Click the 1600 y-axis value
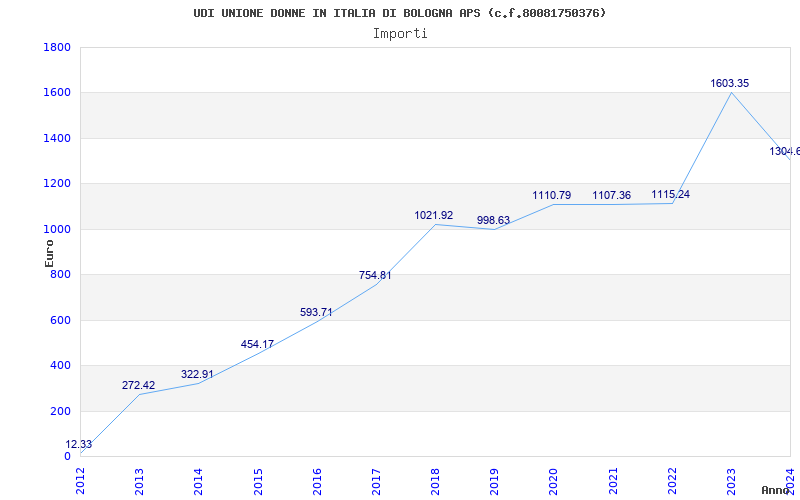The width and height of the screenshot is (800, 500). [57, 93]
